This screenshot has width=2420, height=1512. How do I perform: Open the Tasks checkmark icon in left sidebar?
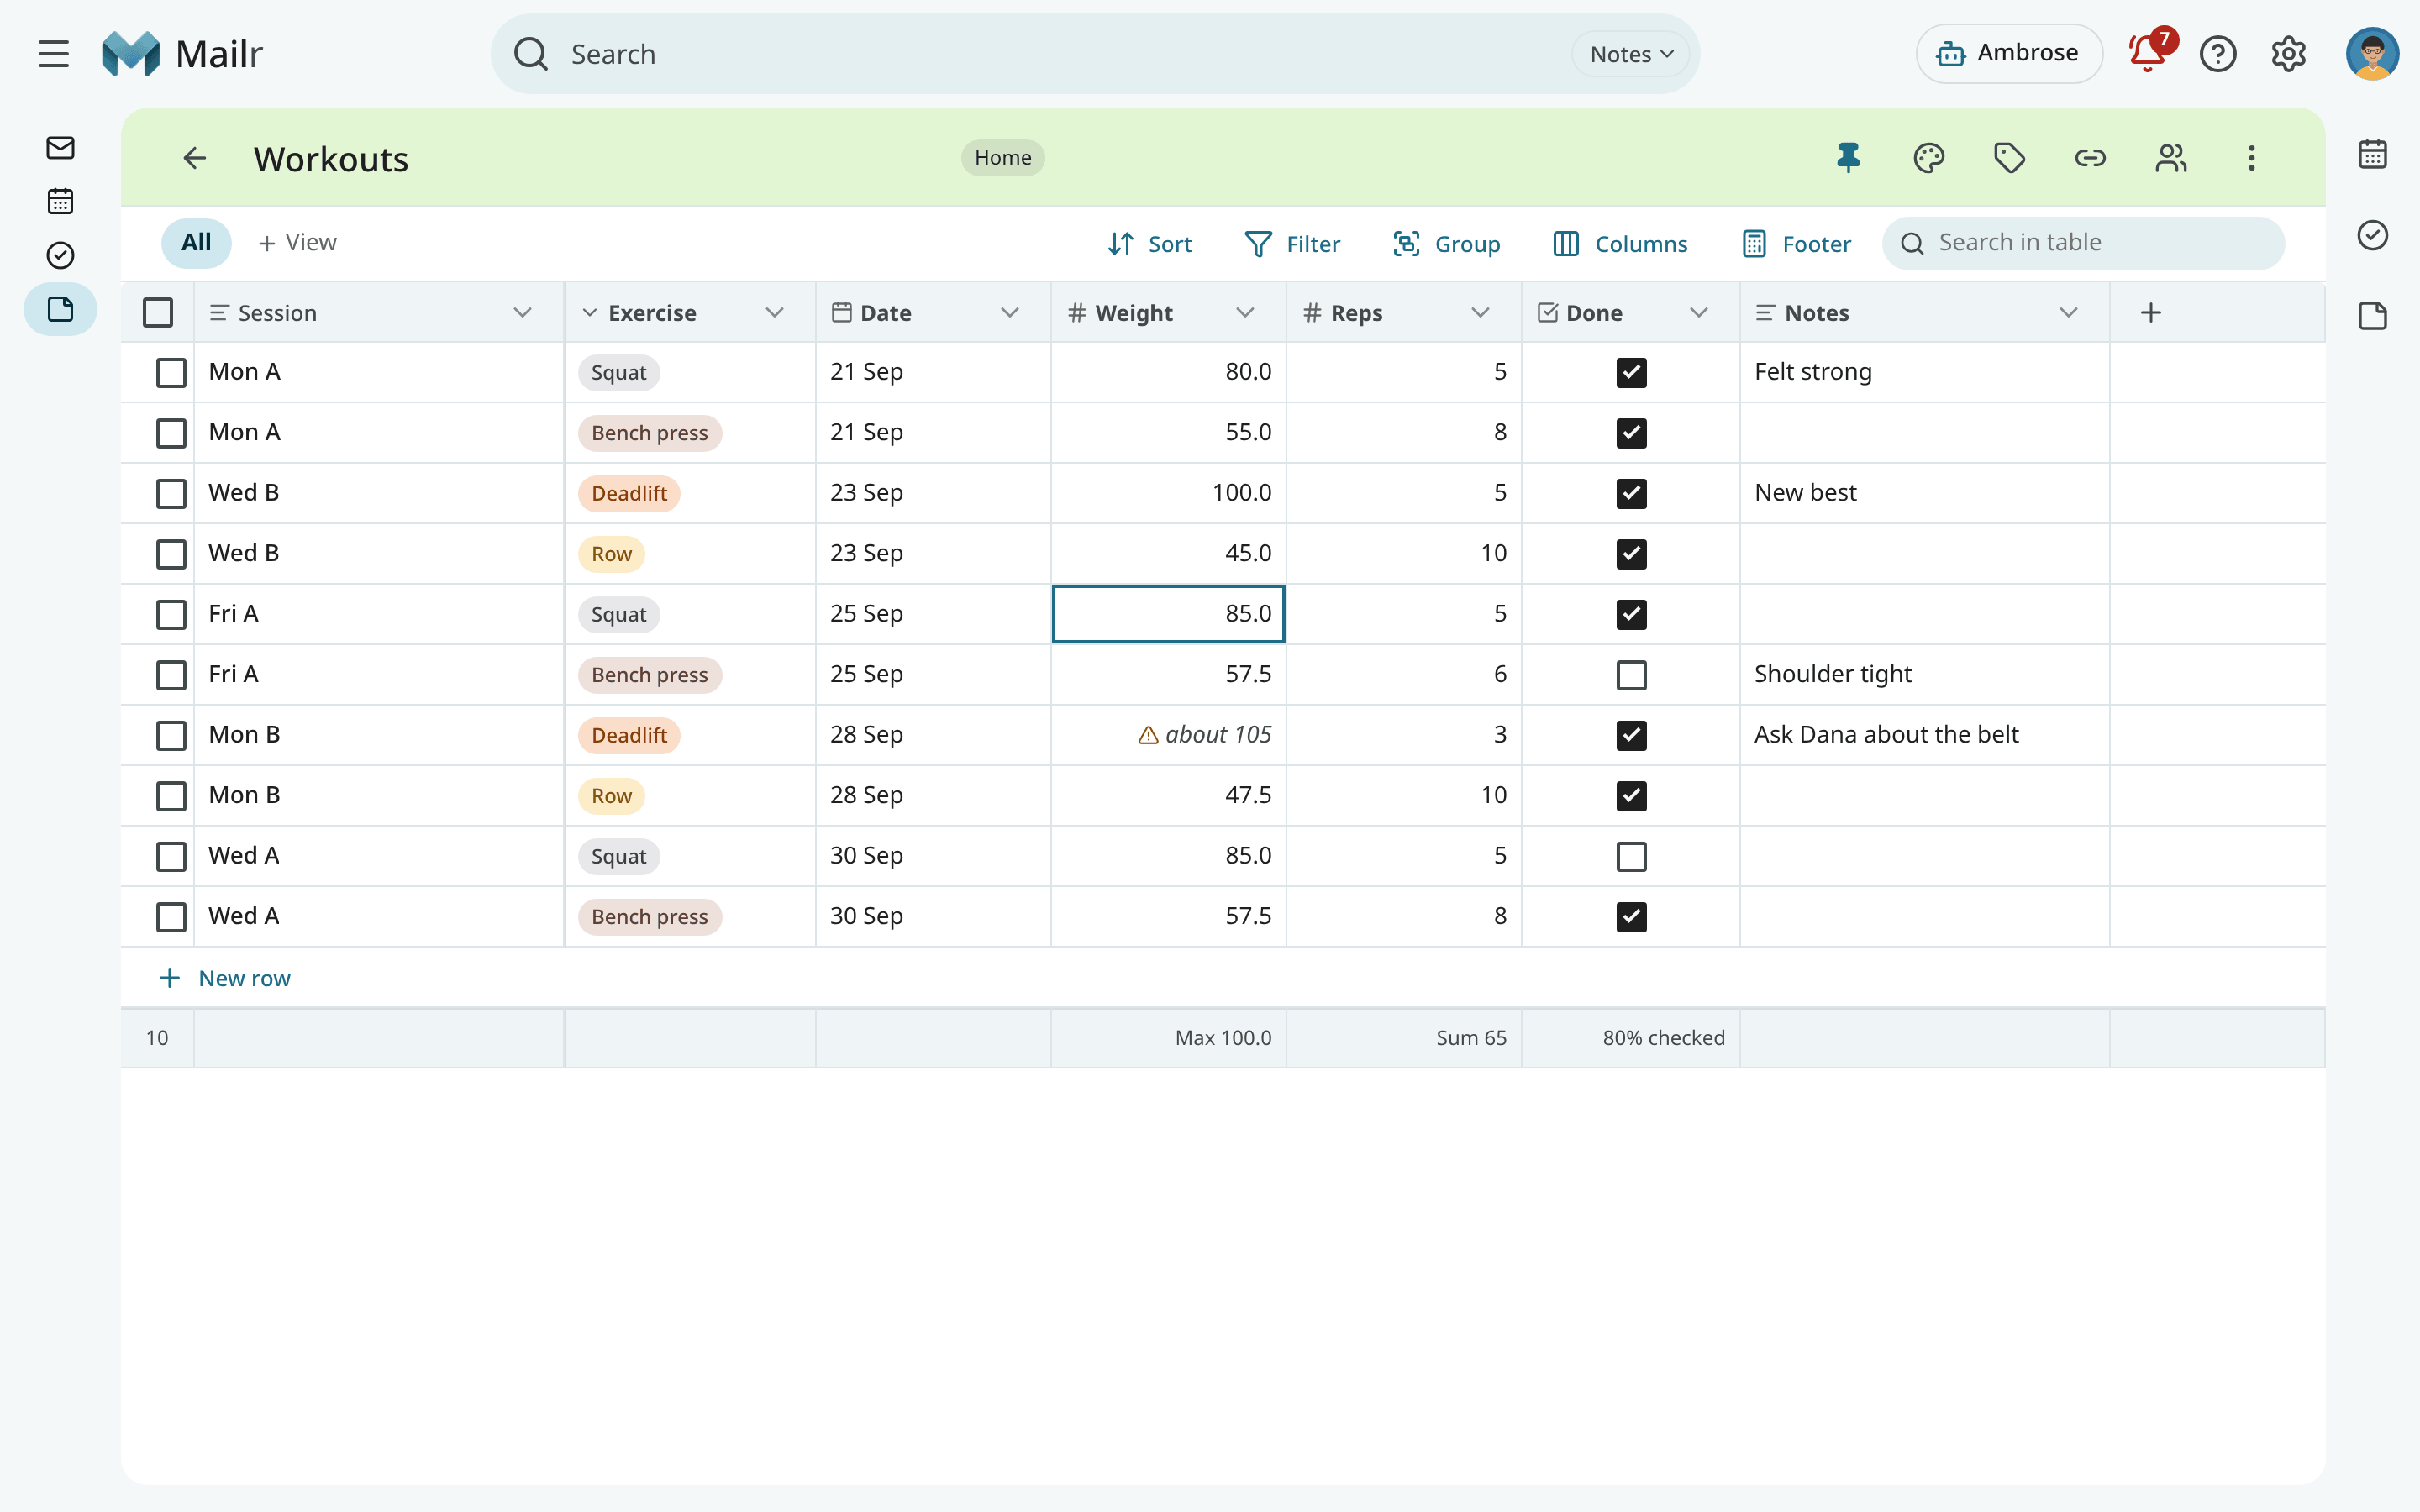point(60,255)
